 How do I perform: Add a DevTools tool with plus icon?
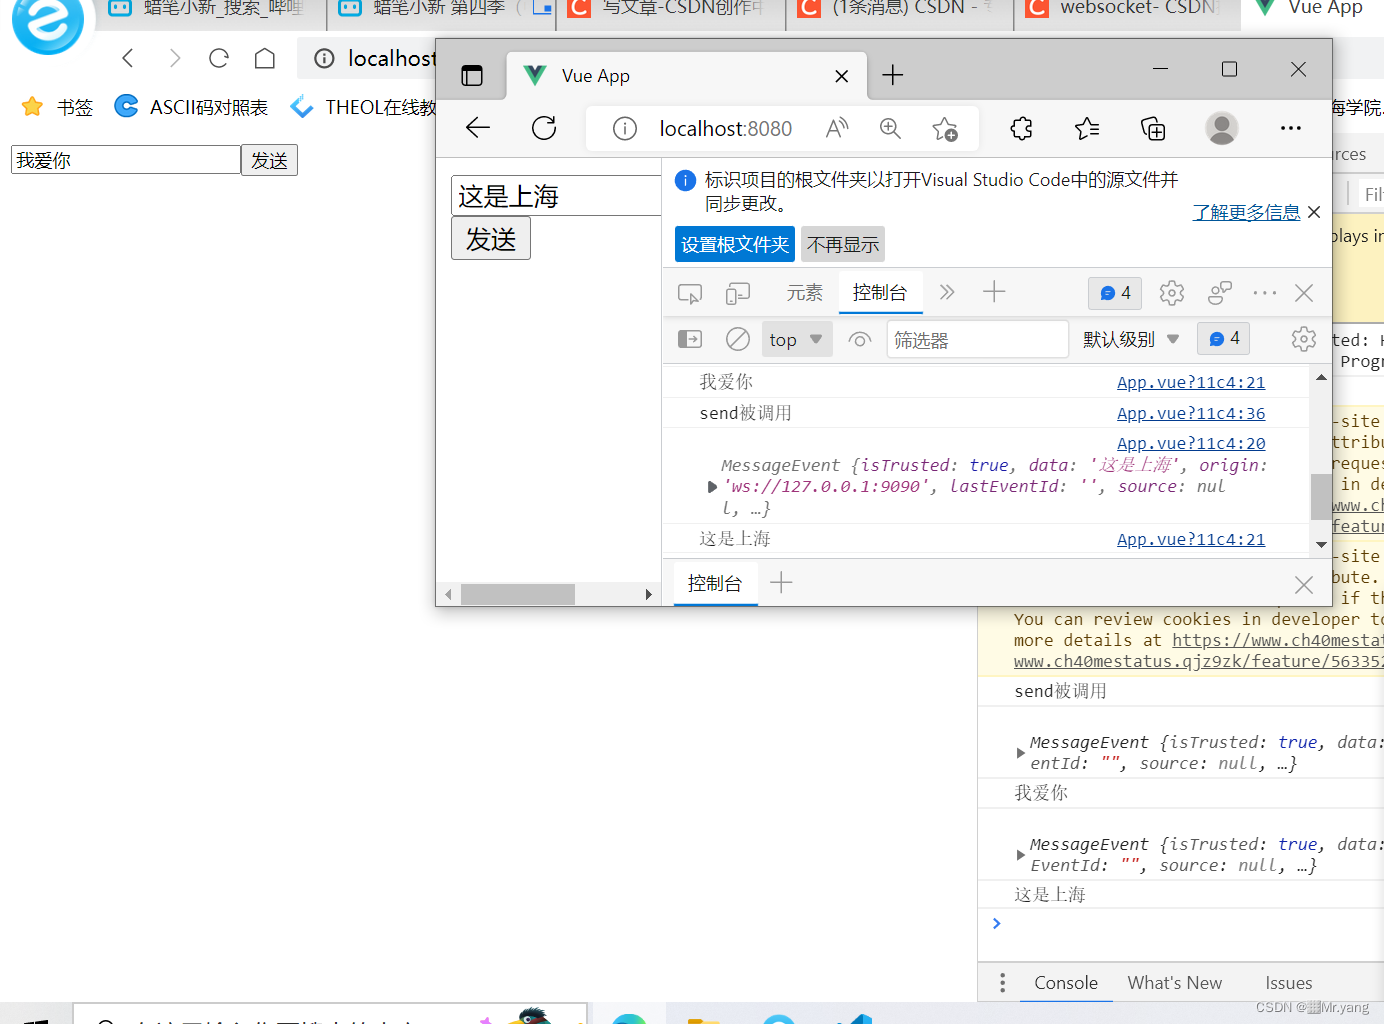coord(994,292)
